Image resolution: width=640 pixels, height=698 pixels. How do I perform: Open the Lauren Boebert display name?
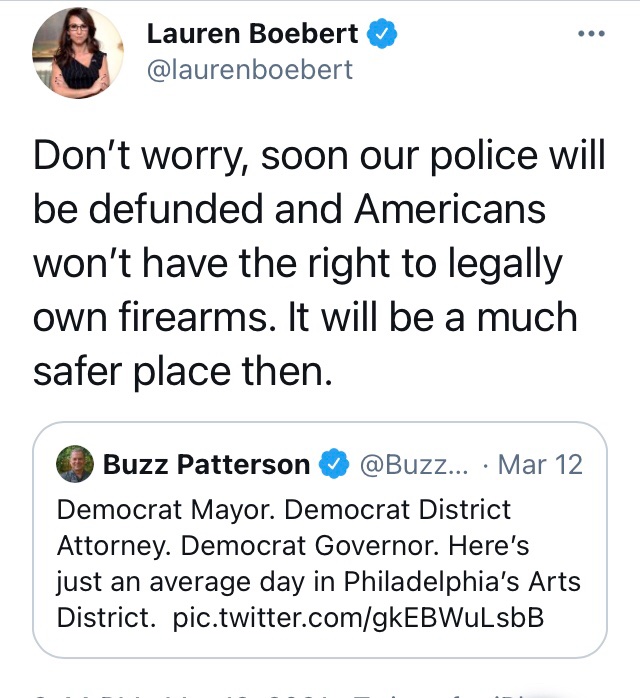pos(252,34)
